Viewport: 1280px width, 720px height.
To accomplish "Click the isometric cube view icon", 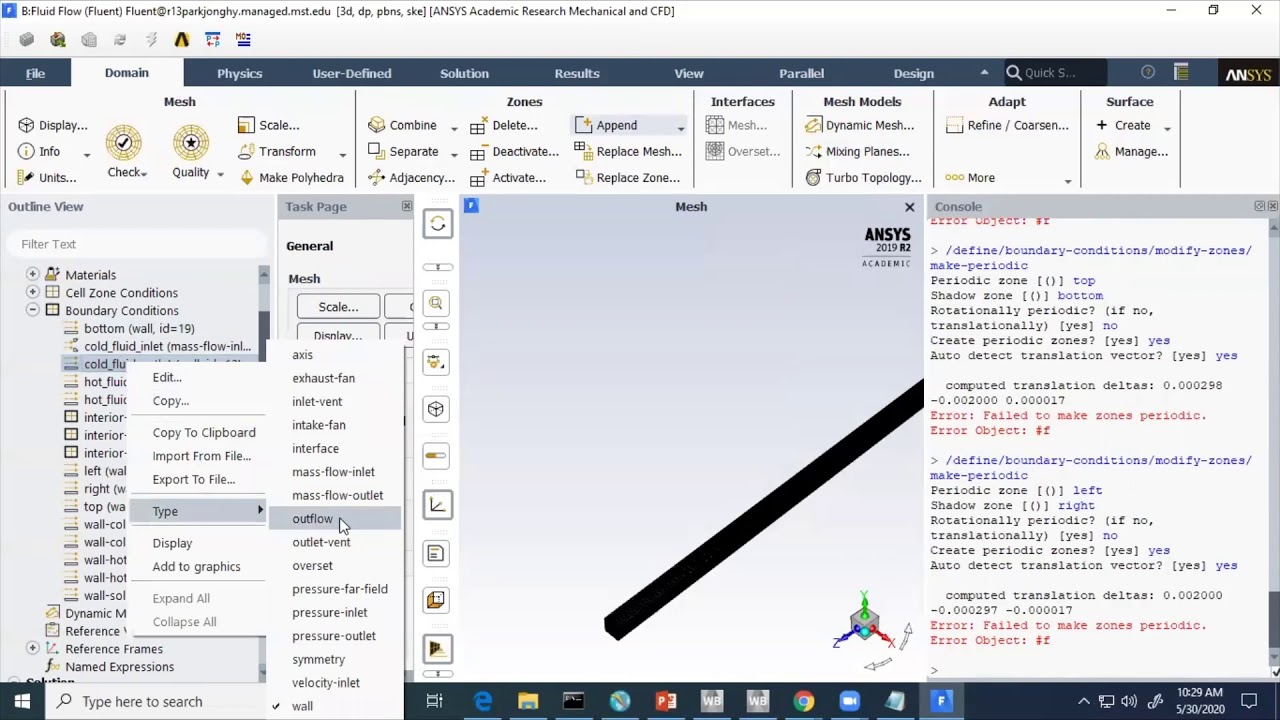I will point(436,409).
